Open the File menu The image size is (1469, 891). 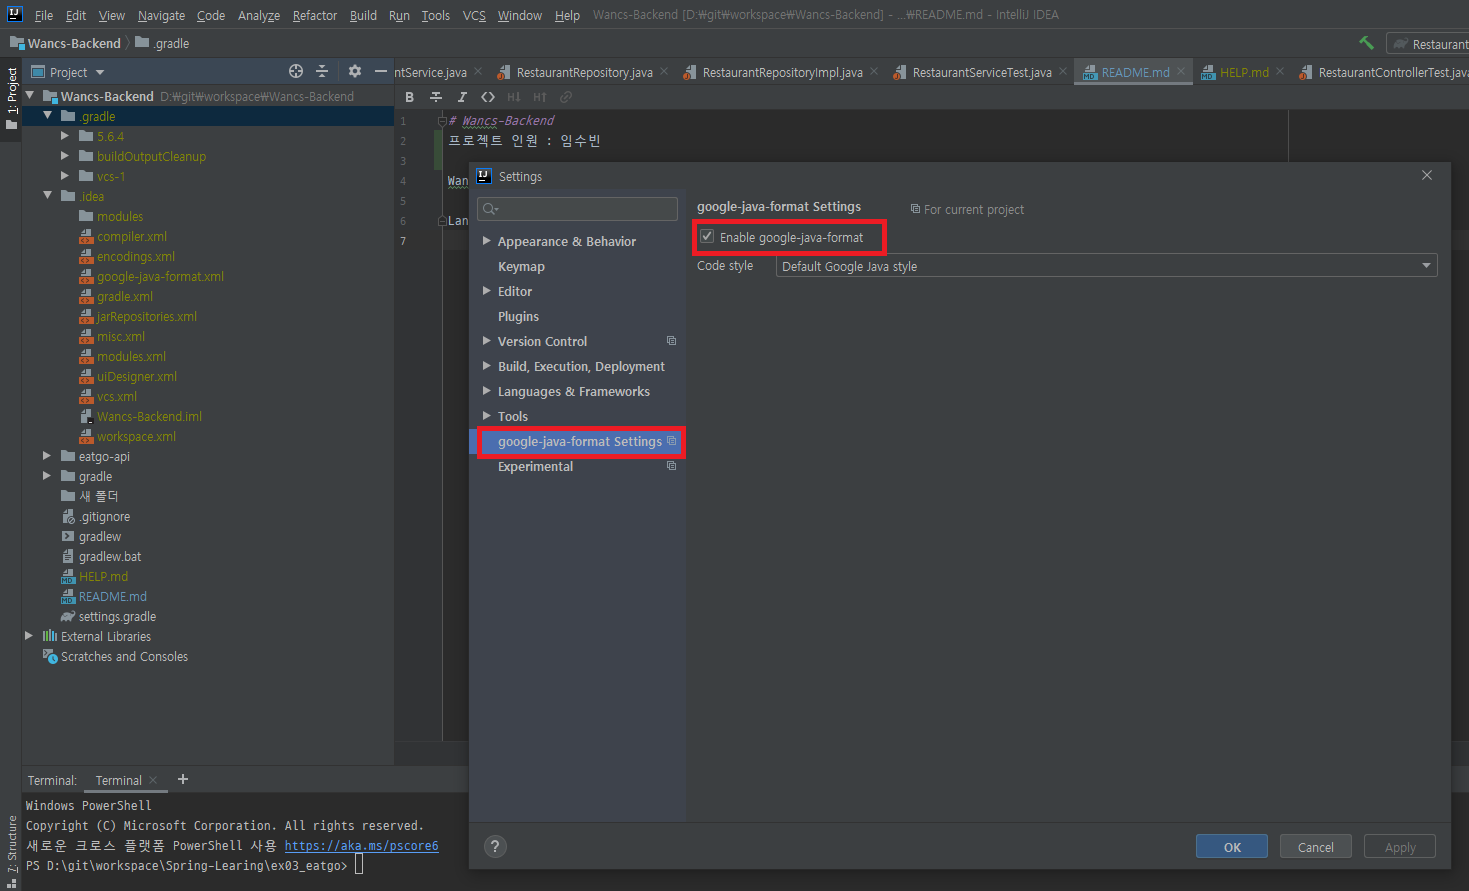(44, 15)
